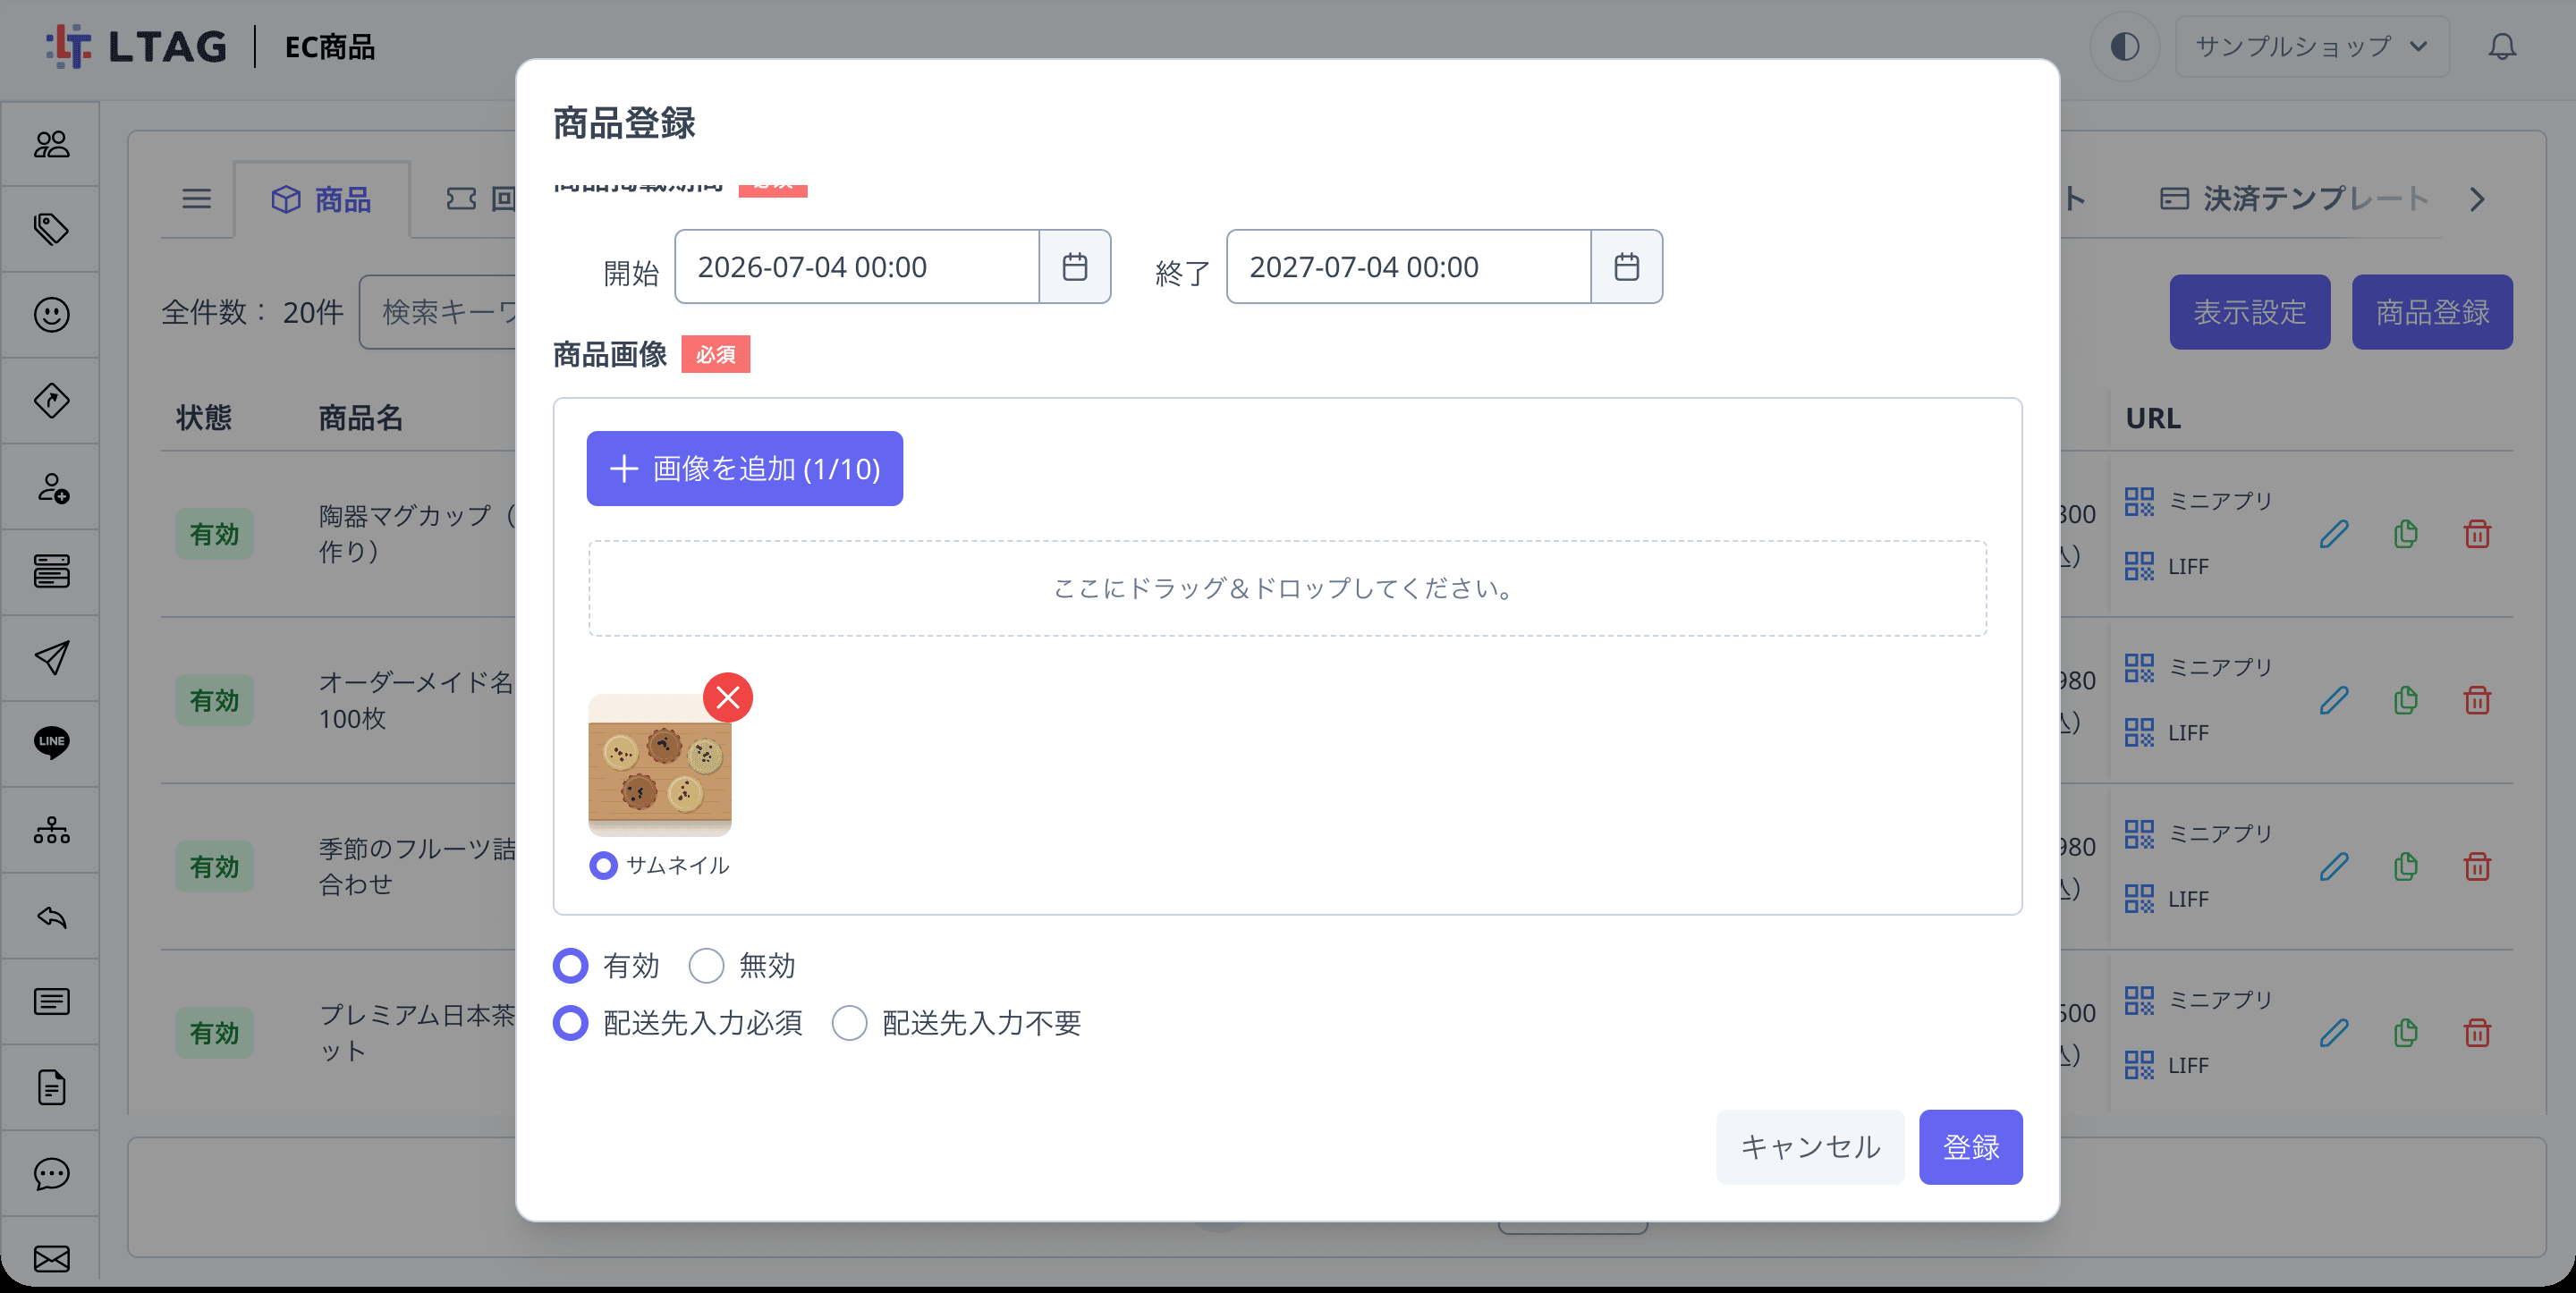The image size is (2576, 1293).
Task: Open the tags sidebar icon
Action: (x=51, y=230)
